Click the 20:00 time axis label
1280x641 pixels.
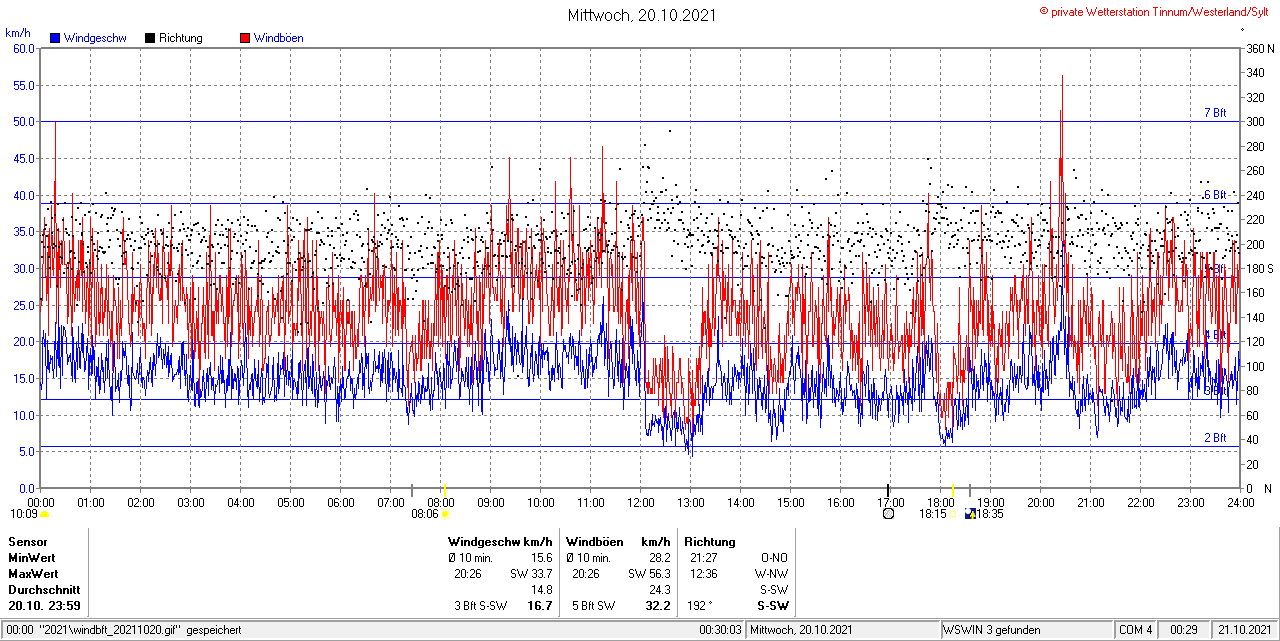(1040, 502)
